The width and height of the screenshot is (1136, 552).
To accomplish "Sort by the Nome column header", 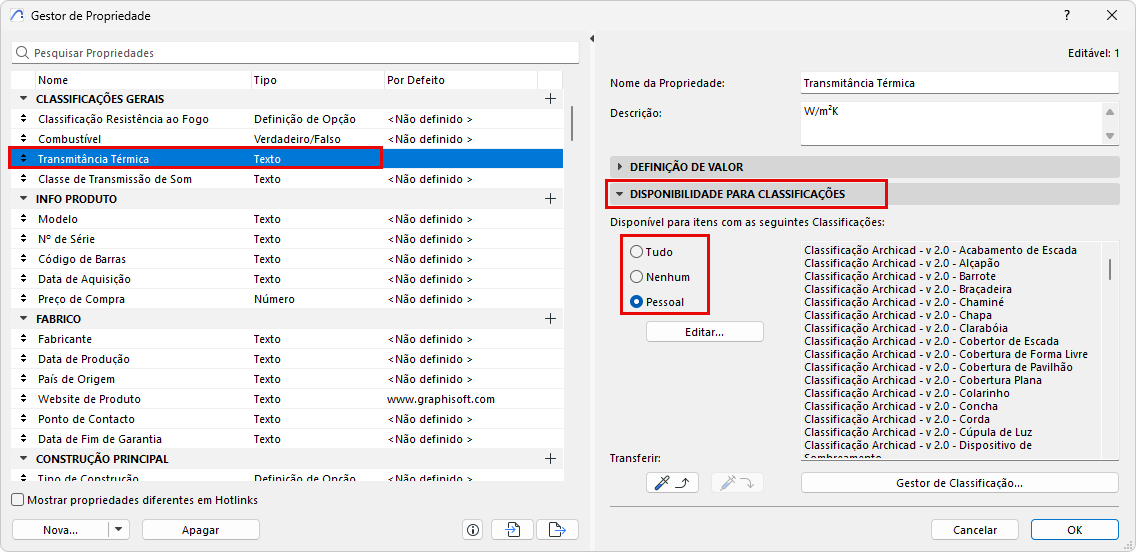I will [x=143, y=80].
